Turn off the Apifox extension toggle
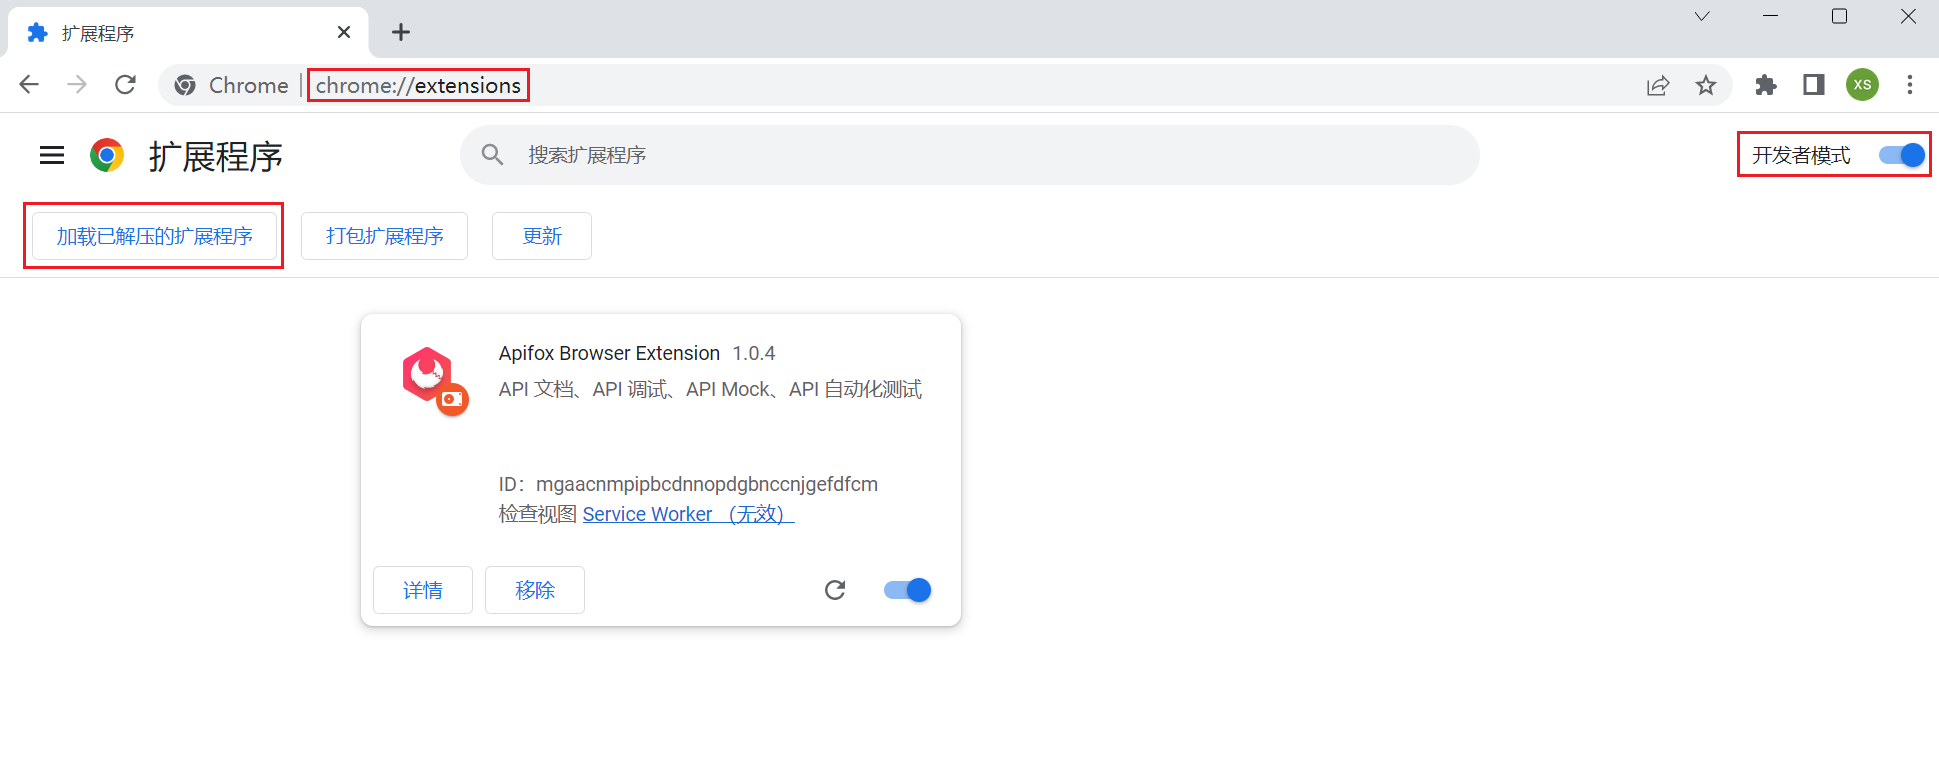Image resolution: width=1939 pixels, height=764 pixels. point(907,590)
